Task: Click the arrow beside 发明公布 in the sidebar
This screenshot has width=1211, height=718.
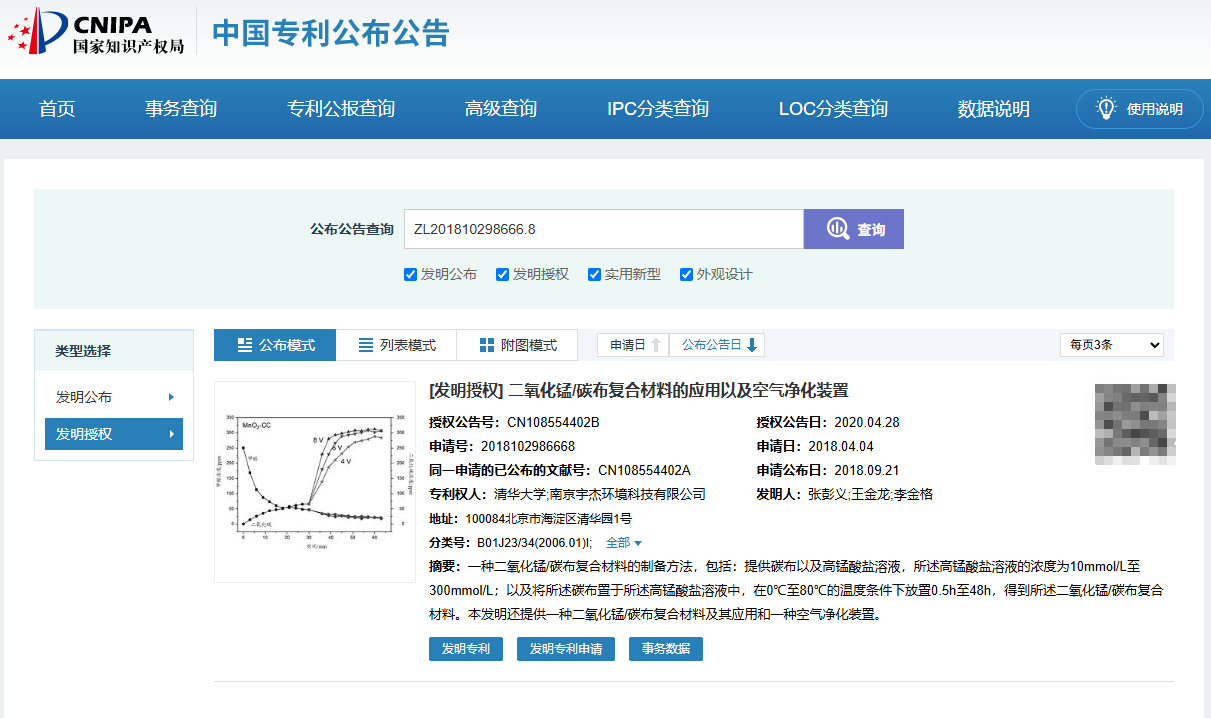Action: [x=171, y=397]
